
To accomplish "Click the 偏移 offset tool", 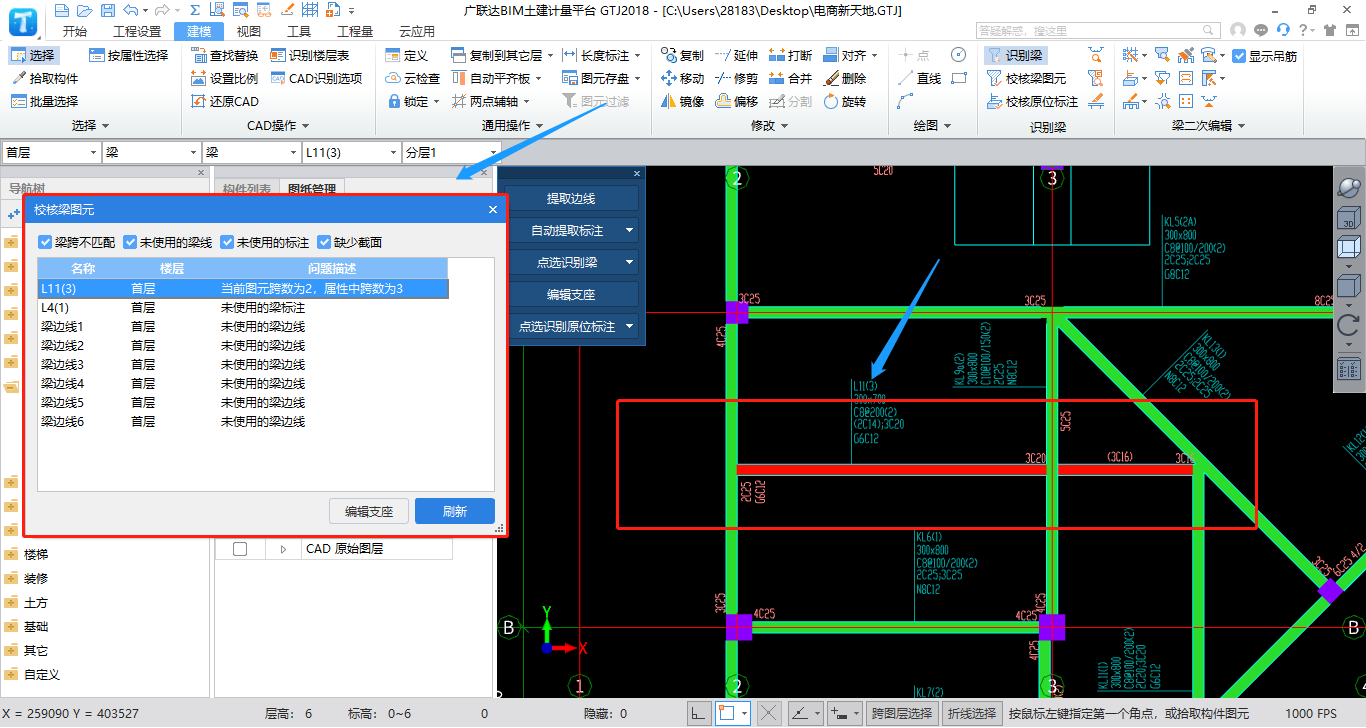I will coord(736,101).
